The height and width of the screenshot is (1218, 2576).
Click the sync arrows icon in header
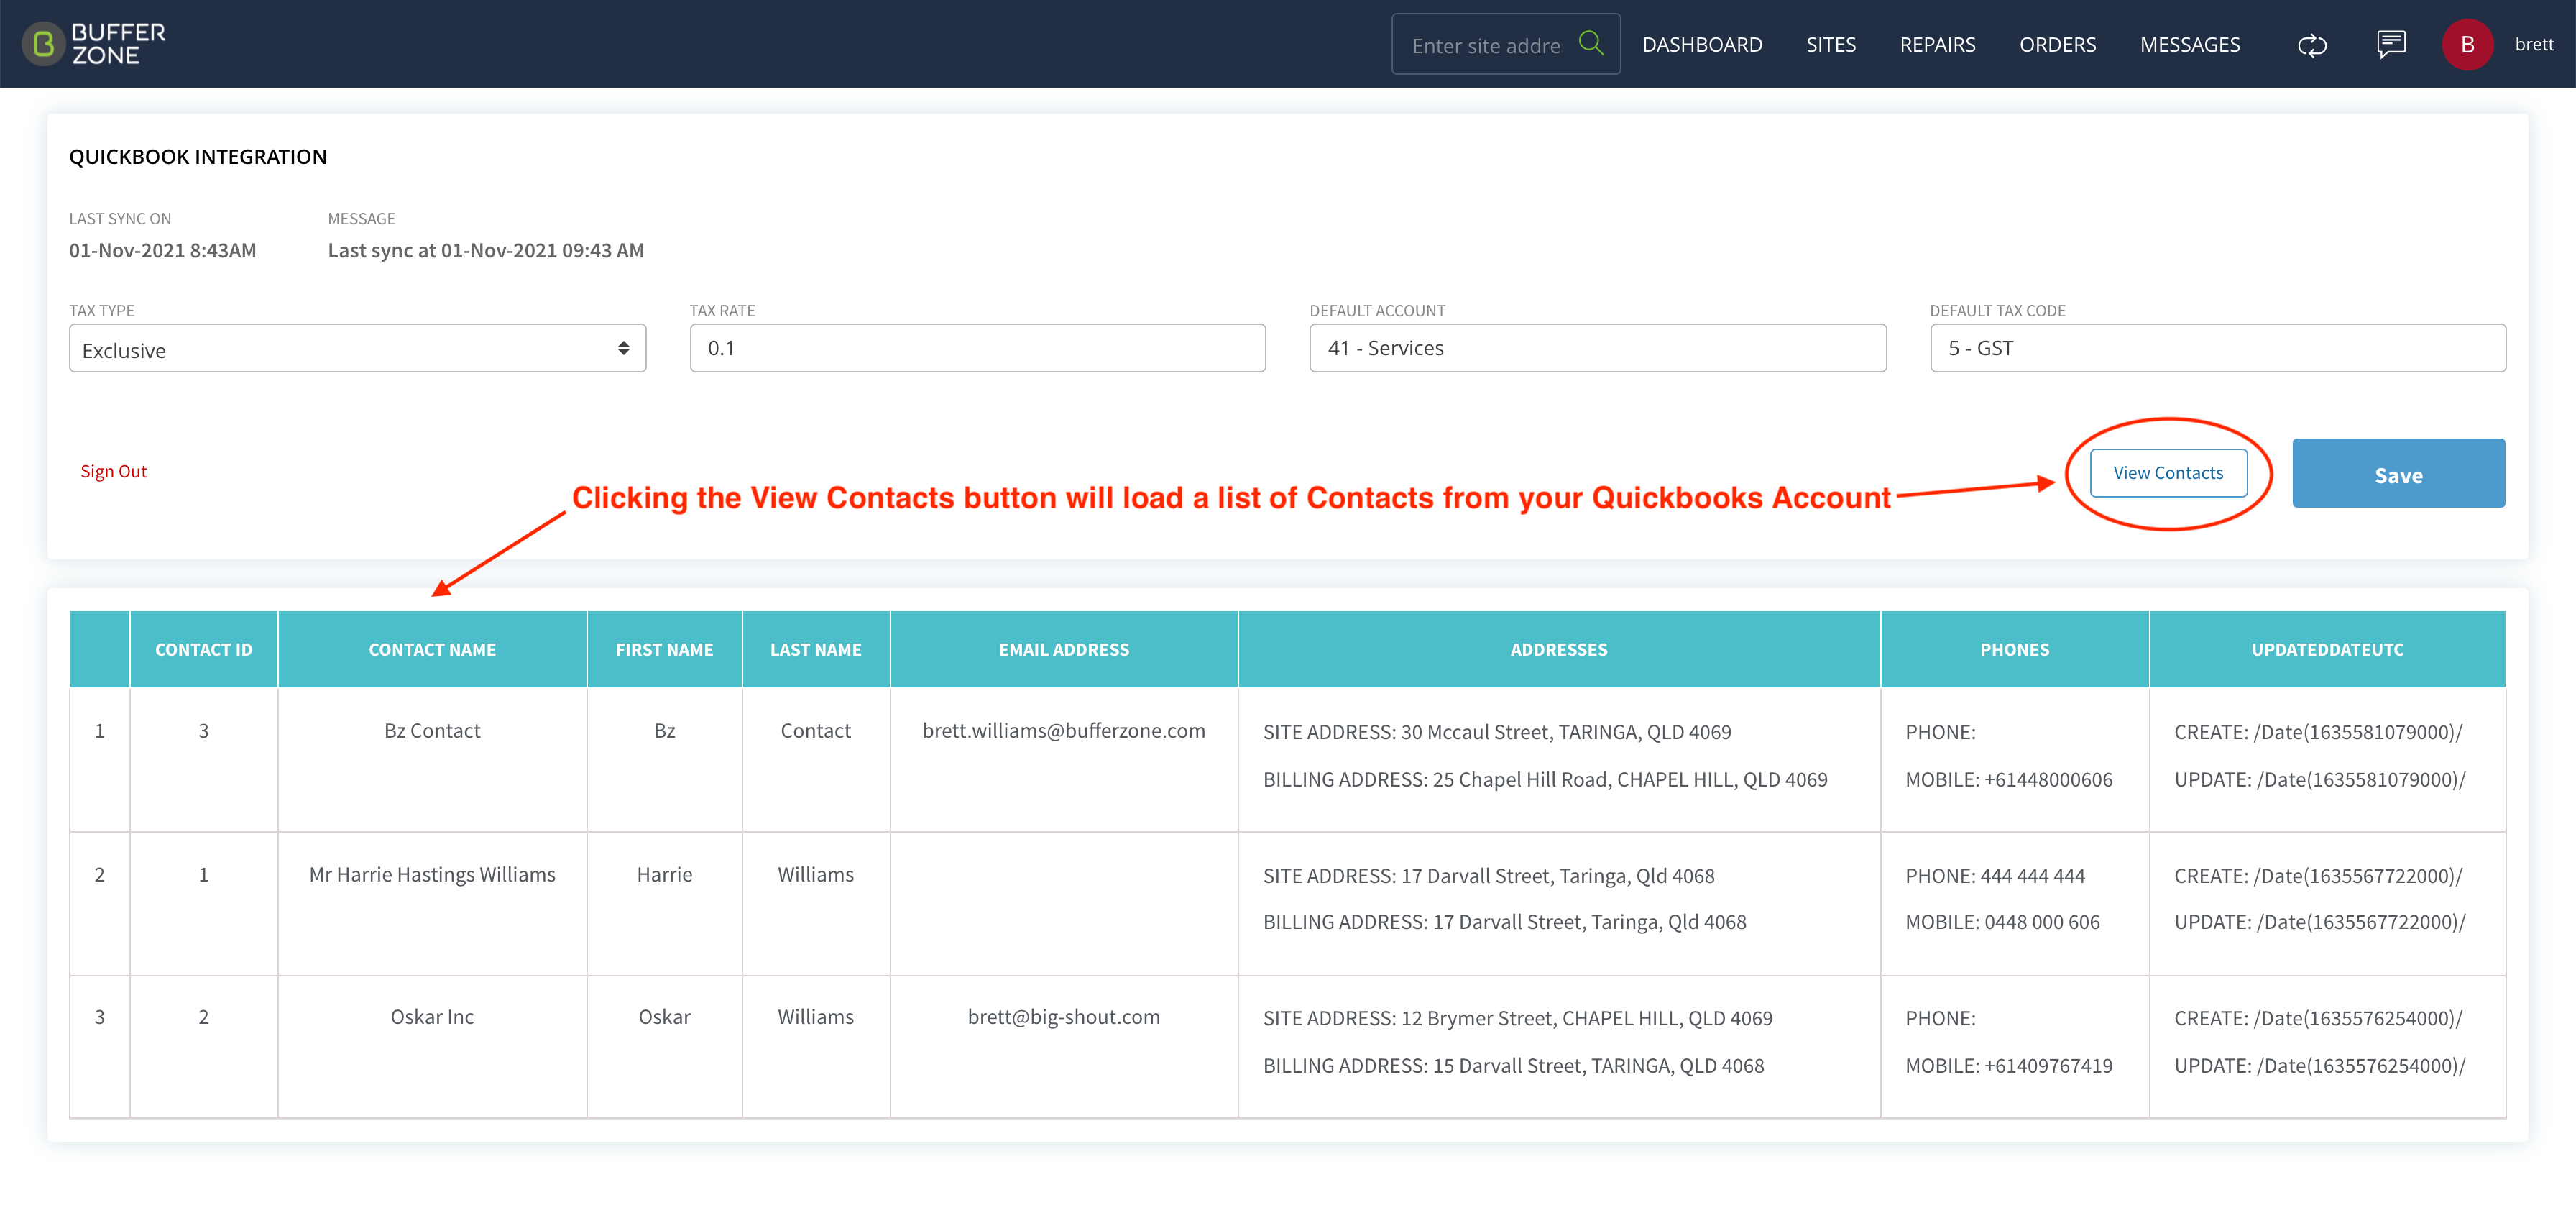[2312, 45]
